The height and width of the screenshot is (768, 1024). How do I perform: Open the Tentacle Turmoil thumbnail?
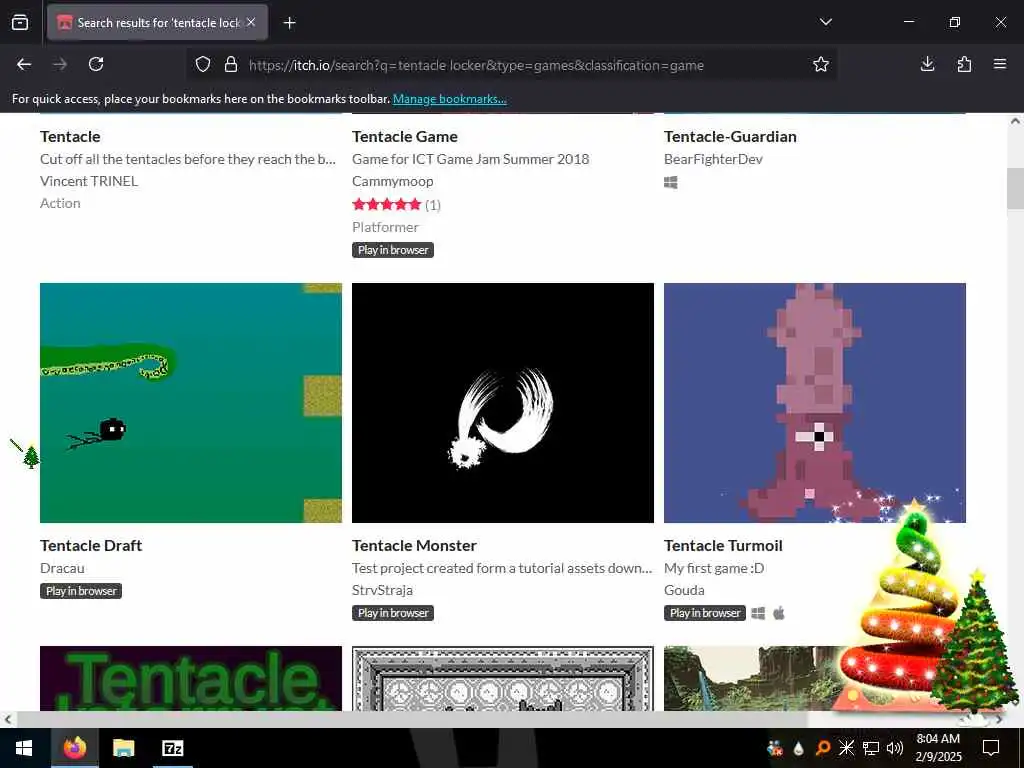tap(814, 403)
